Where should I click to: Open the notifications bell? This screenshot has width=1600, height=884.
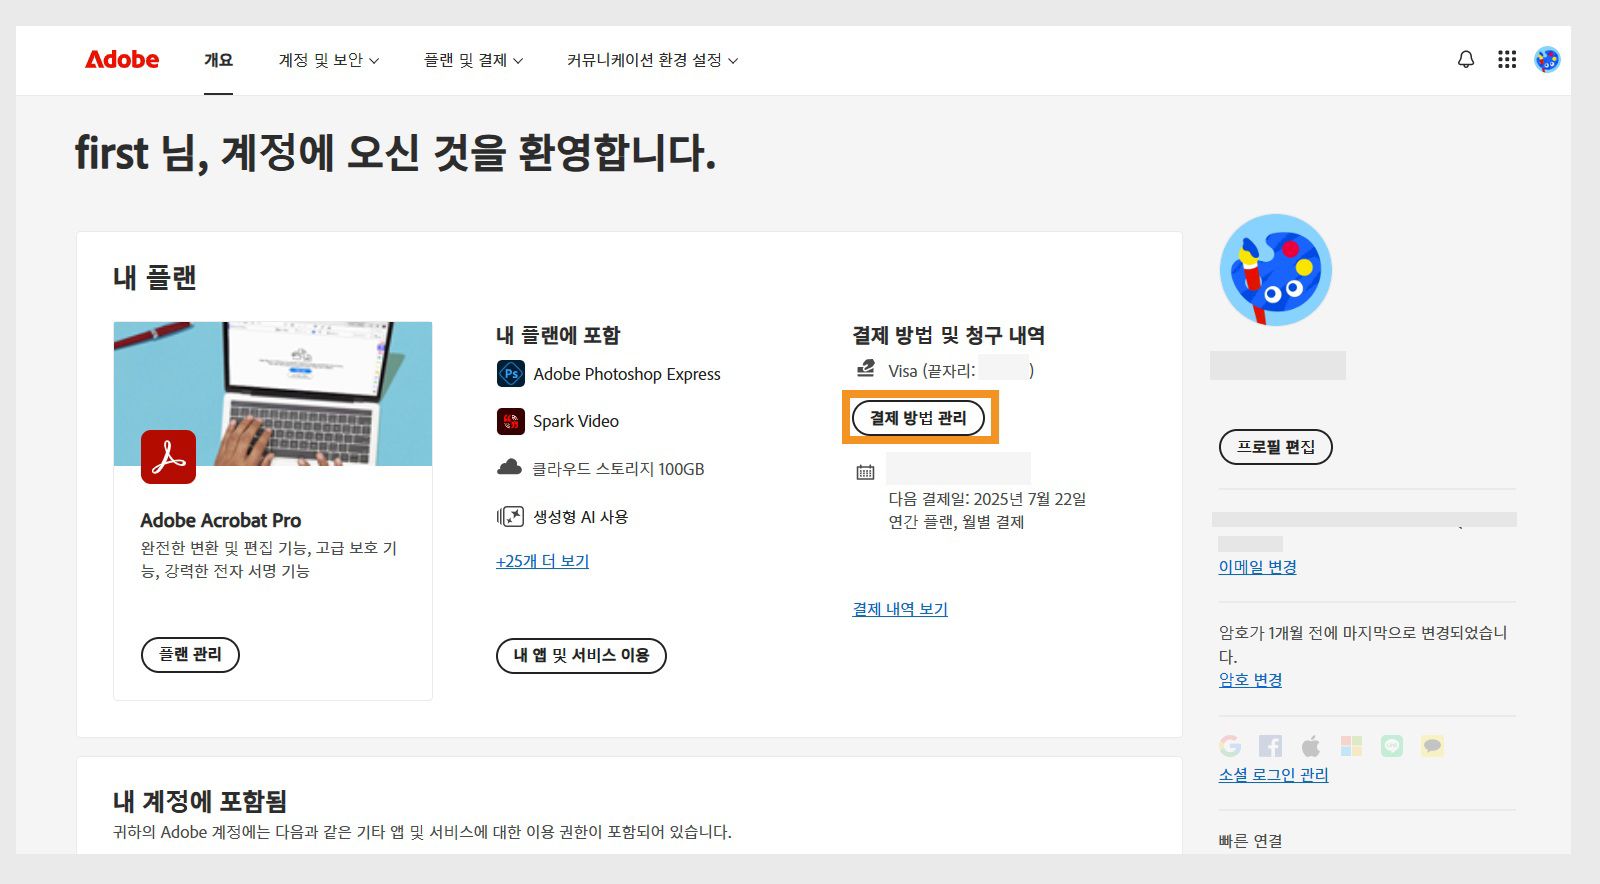click(x=1466, y=60)
